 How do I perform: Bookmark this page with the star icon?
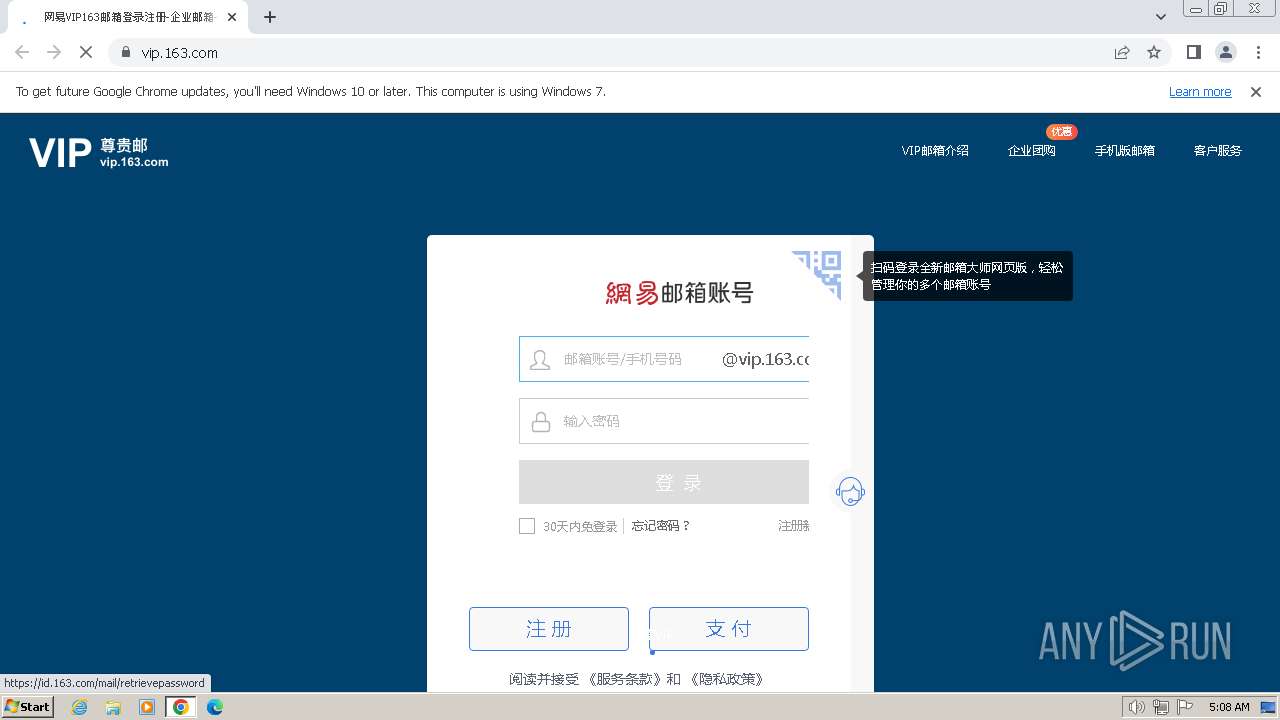(x=1154, y=52)
